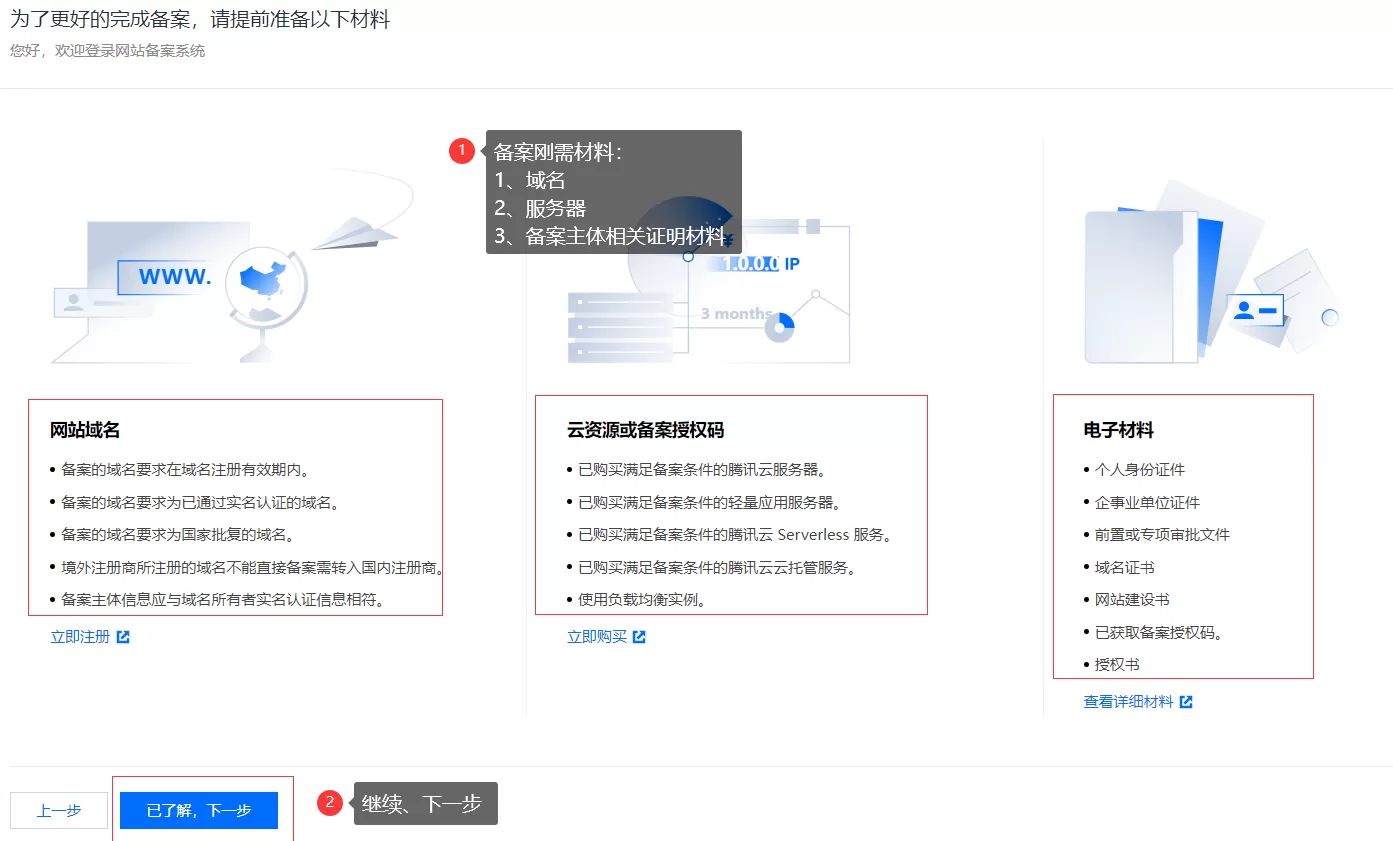Screen dimensions: 1393x841
Task: Click the 上一步 button
Action: click(x=58, y=810)
